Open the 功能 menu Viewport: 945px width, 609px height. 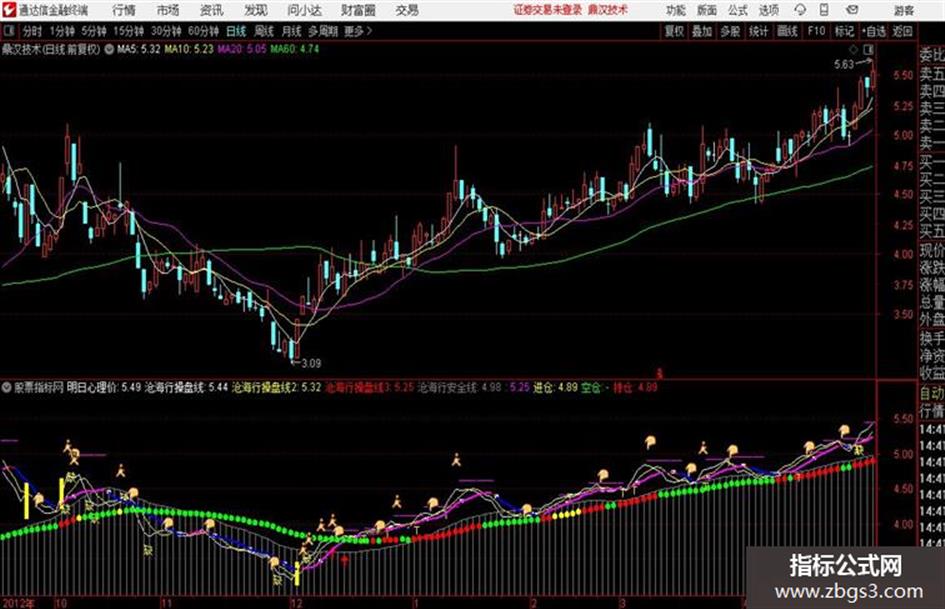click(676, 10)
